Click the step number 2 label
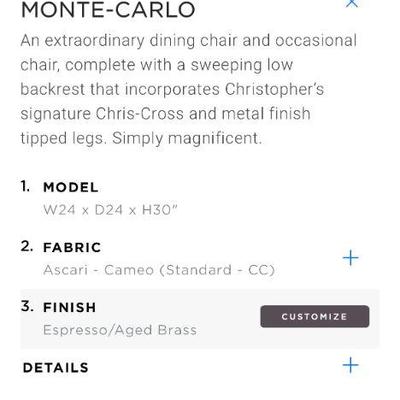This screenshot has height=400, width=400. pyautogui.click(x=27, y=246)
